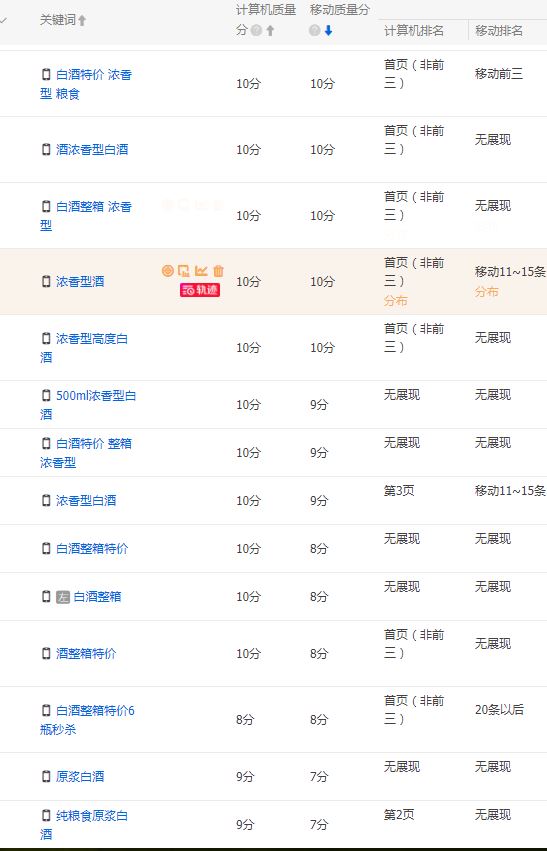Delete keyword 浓香型酒 with trash icon
Viewport: 547px width, 851px height.
218,270
